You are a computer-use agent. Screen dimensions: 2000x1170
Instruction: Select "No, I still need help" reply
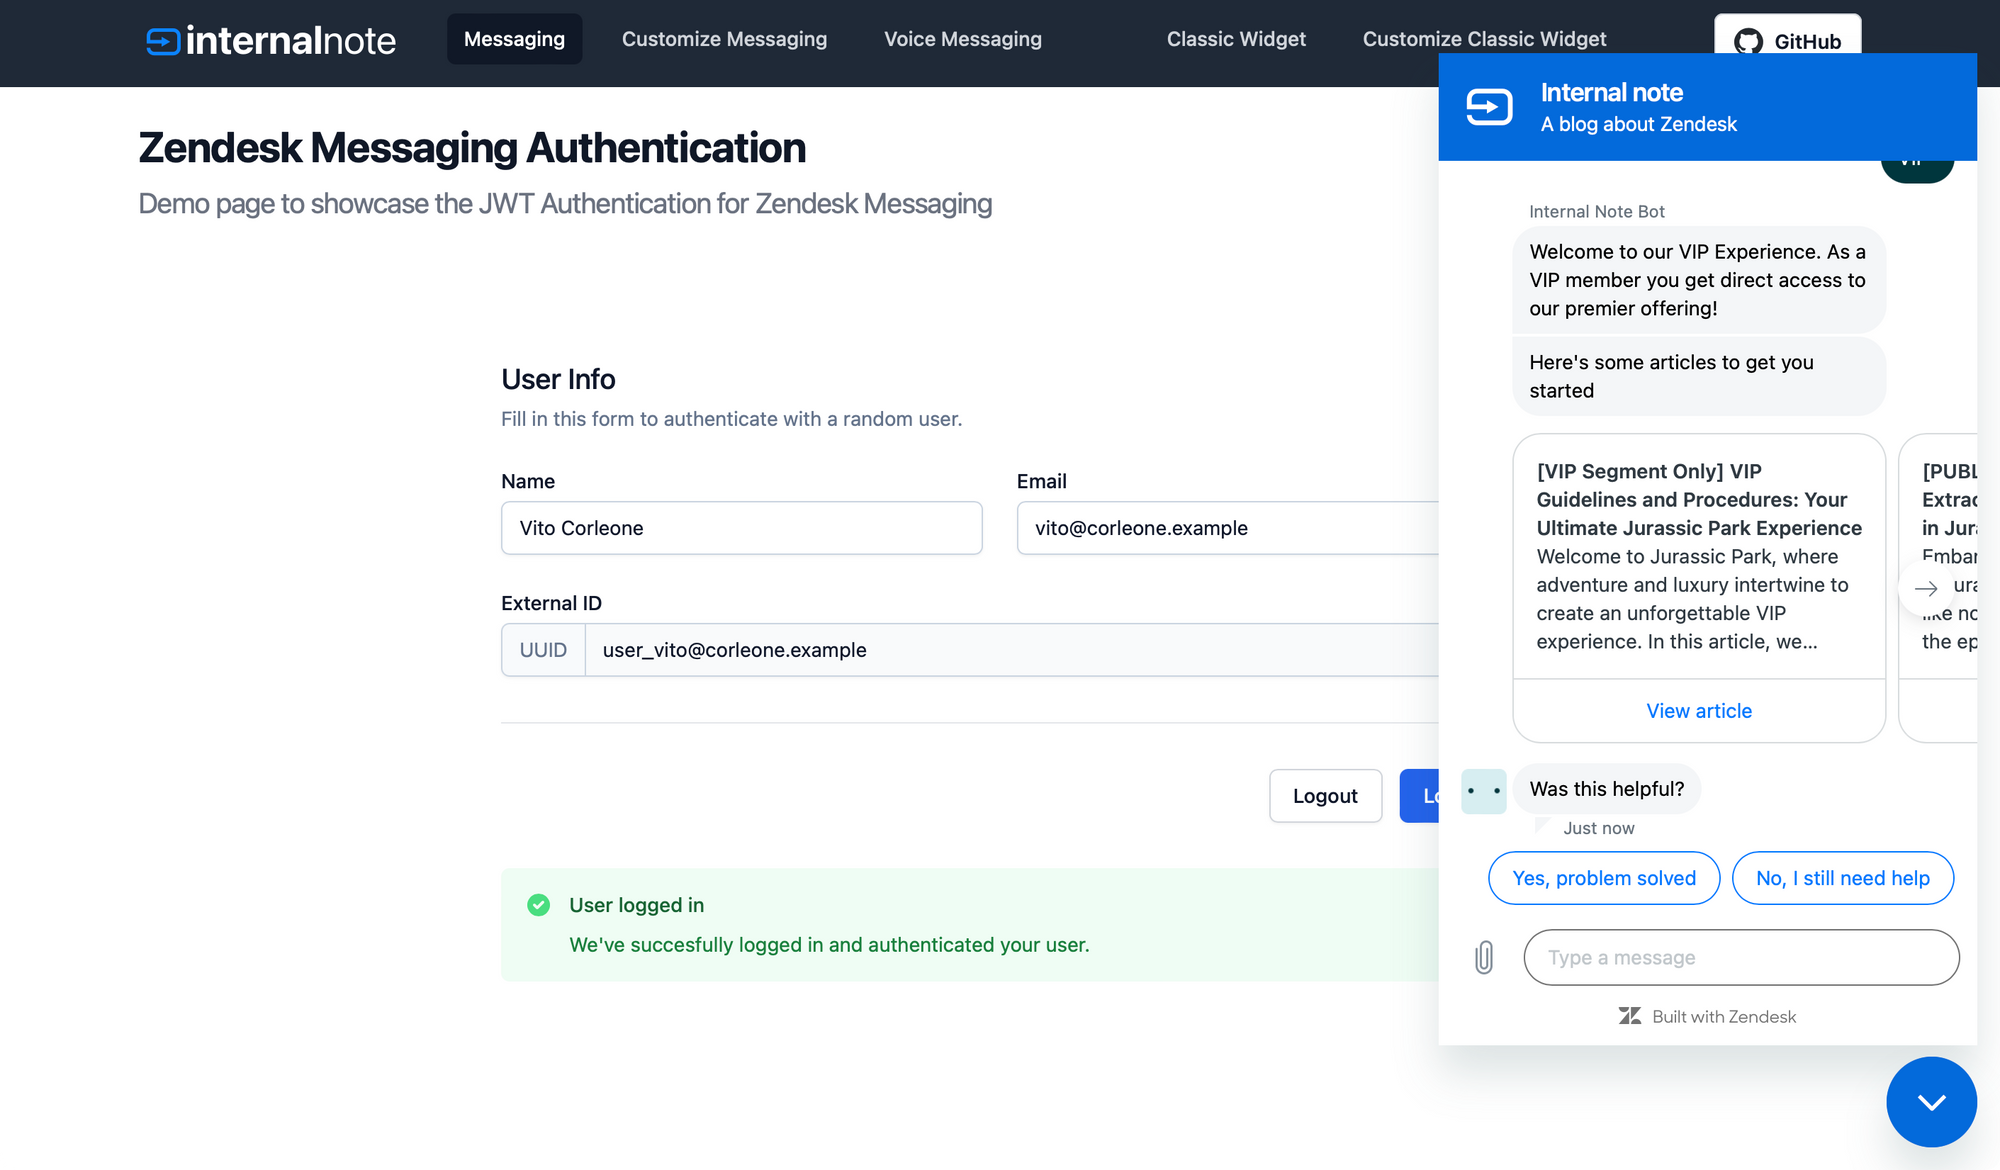click(x=1842, y=878)
